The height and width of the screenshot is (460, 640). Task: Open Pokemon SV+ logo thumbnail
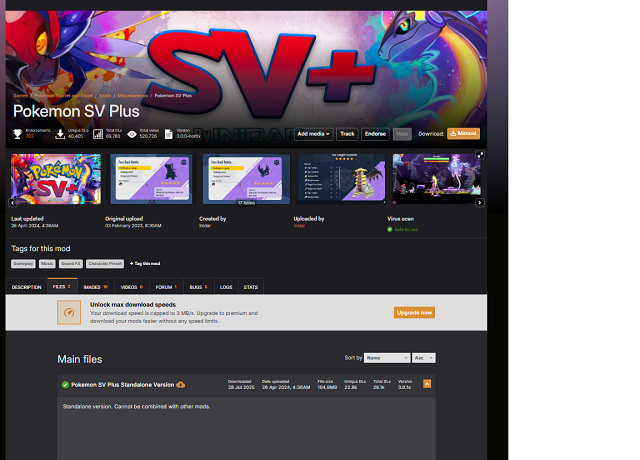pyautogui.click(x=56, y=179)
